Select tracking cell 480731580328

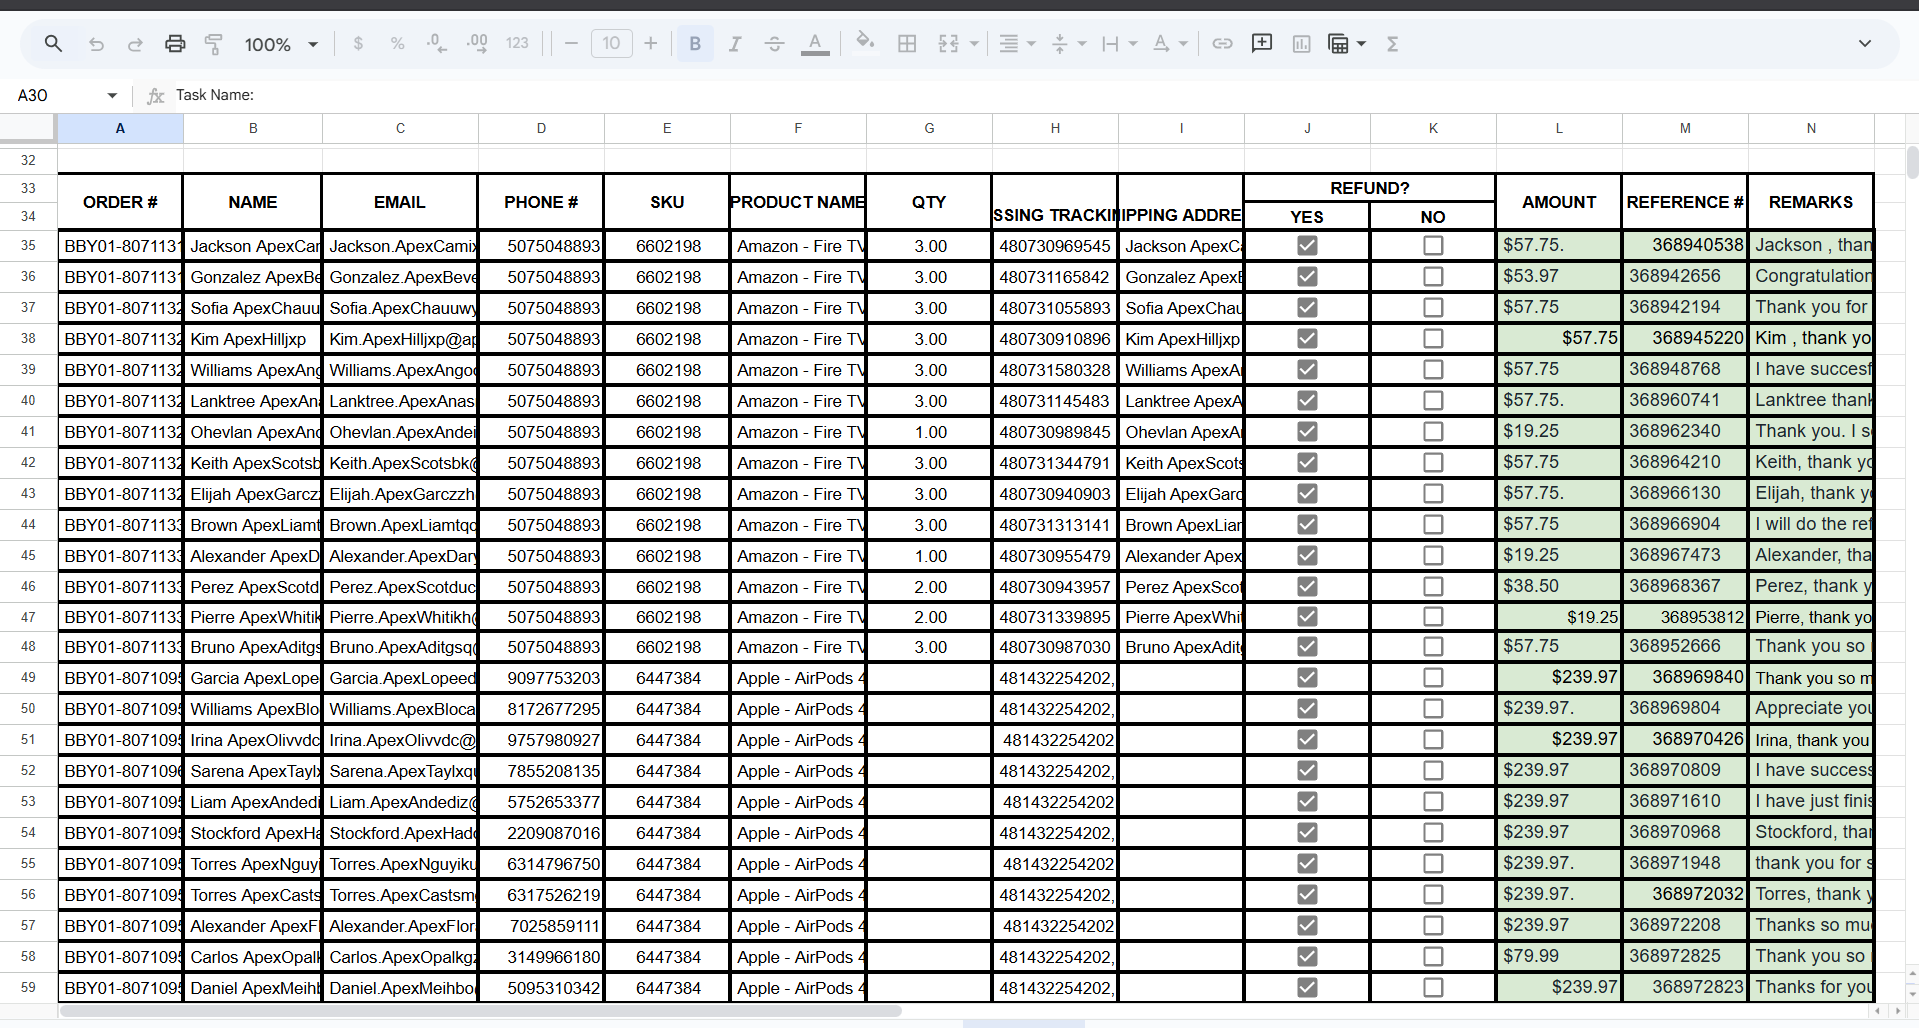(1055, 370)
